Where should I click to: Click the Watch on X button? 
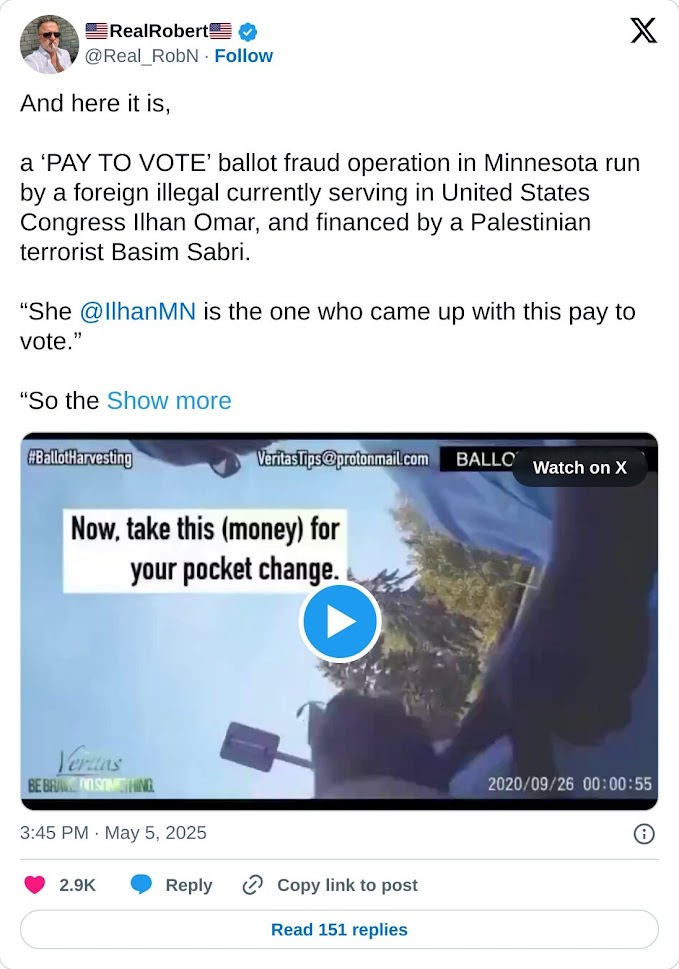tap(580, 467)
